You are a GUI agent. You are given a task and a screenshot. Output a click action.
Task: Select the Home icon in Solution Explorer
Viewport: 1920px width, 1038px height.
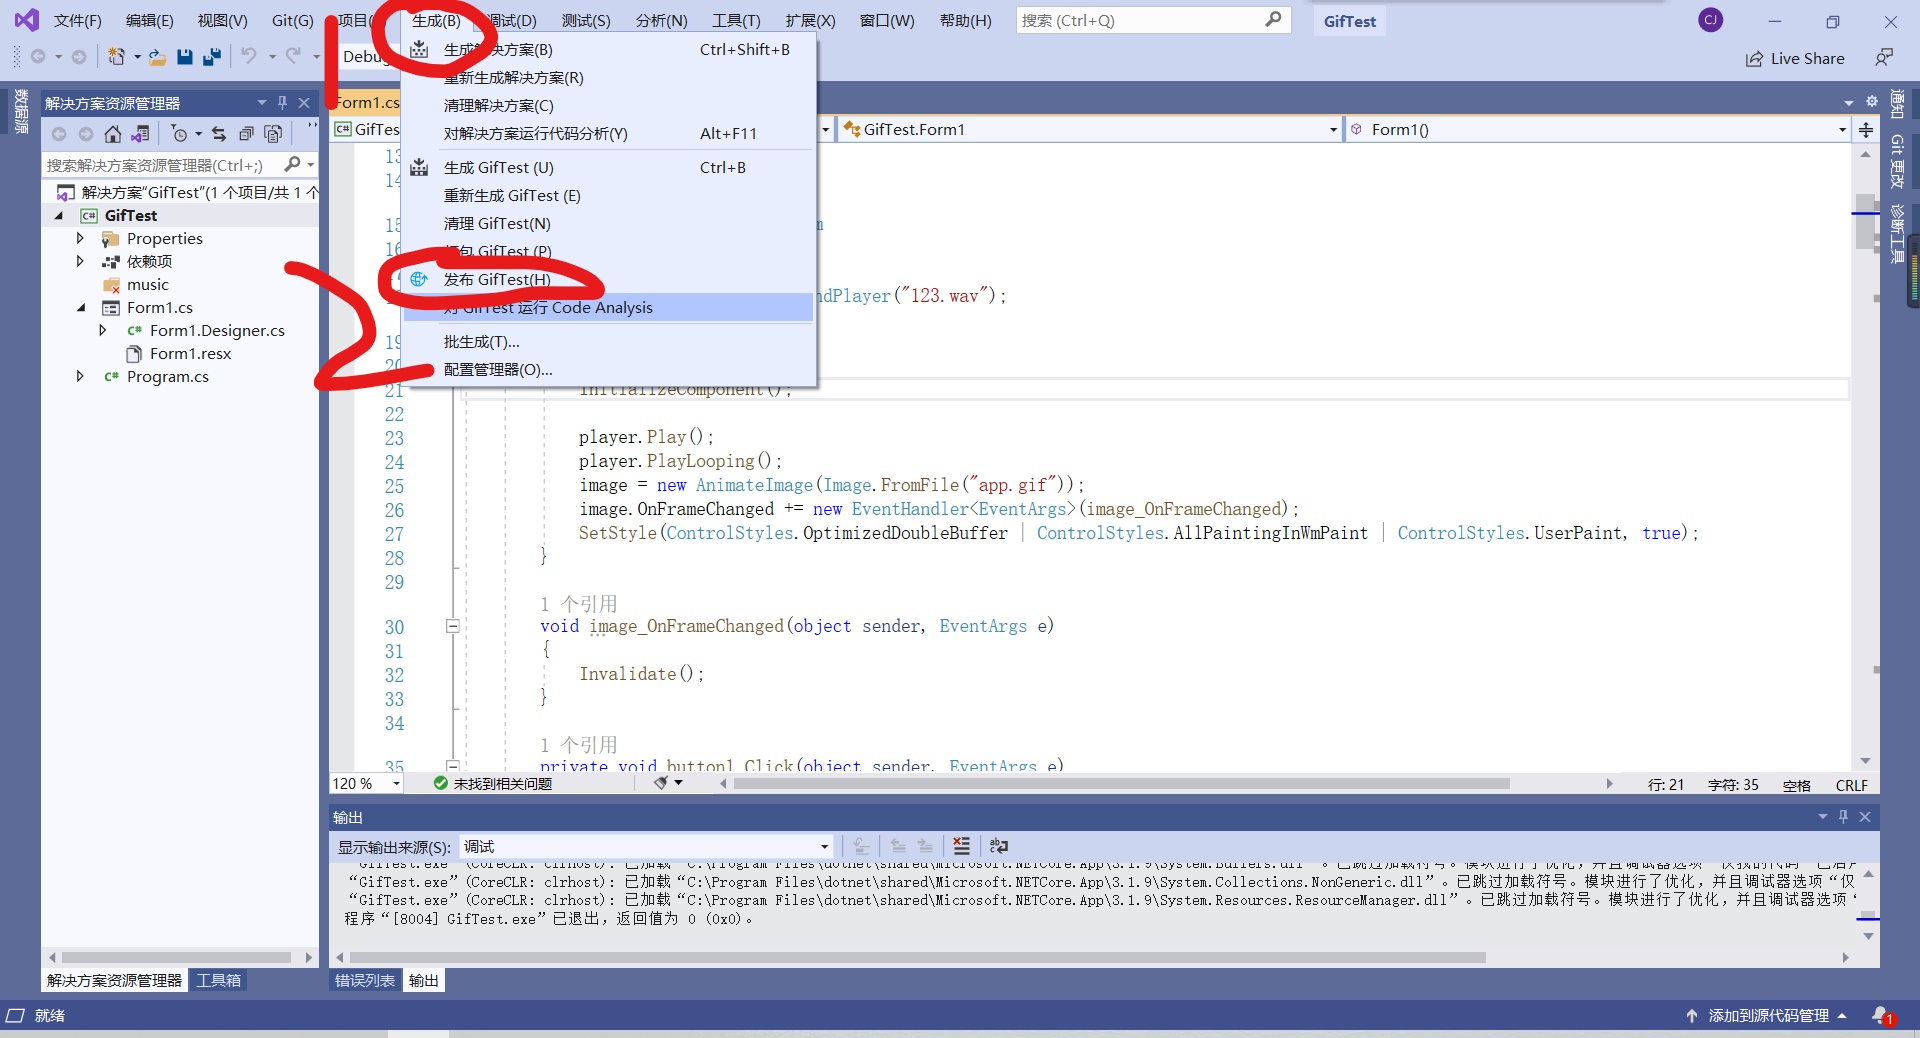pos(113,134)
